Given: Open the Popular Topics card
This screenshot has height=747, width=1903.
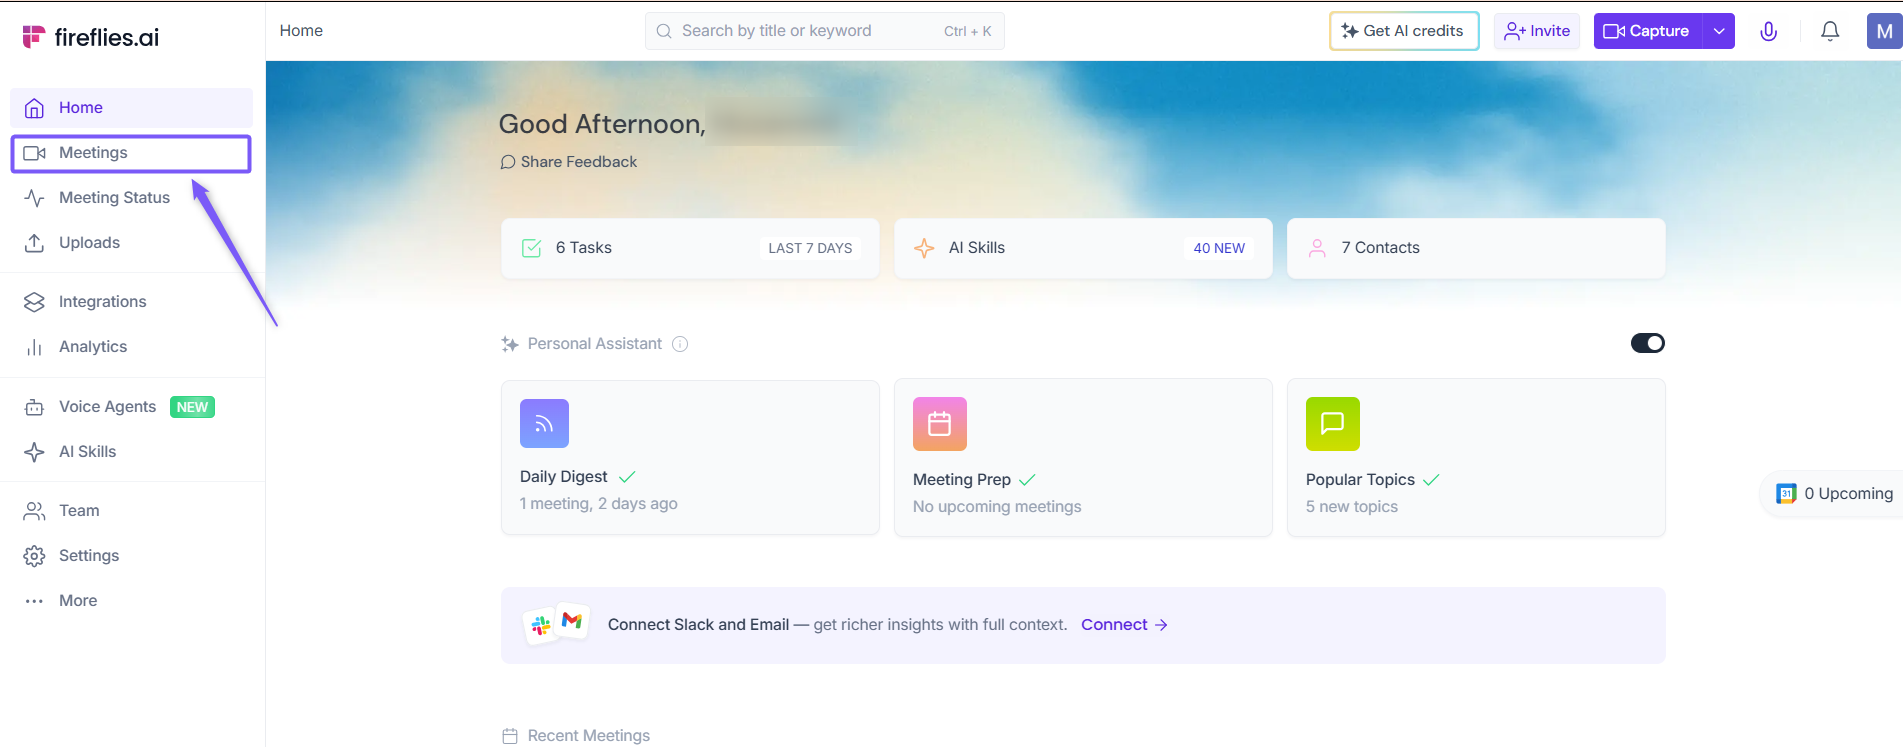Looking at the screenshot, I should pos(1476,457).
